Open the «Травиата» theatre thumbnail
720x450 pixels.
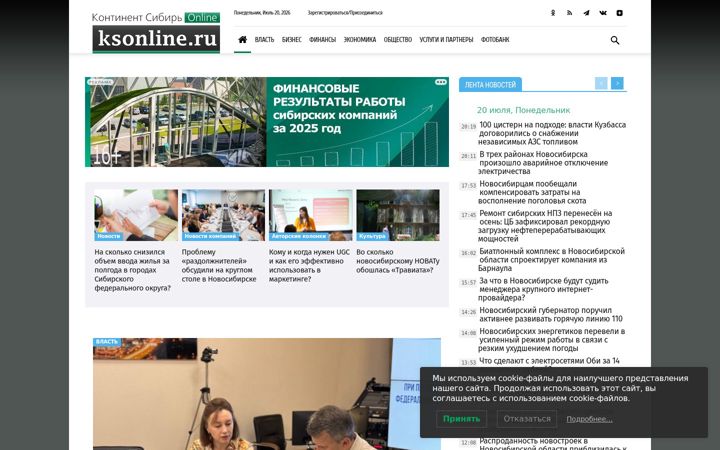pos(398,215)
